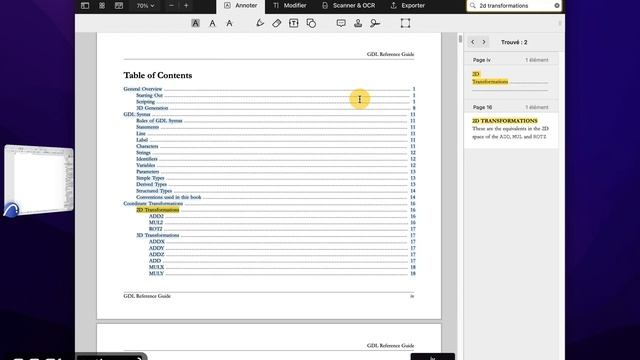640x360 pixels.
Task: Zoom in with the plus button
Action: click(186, 6)
